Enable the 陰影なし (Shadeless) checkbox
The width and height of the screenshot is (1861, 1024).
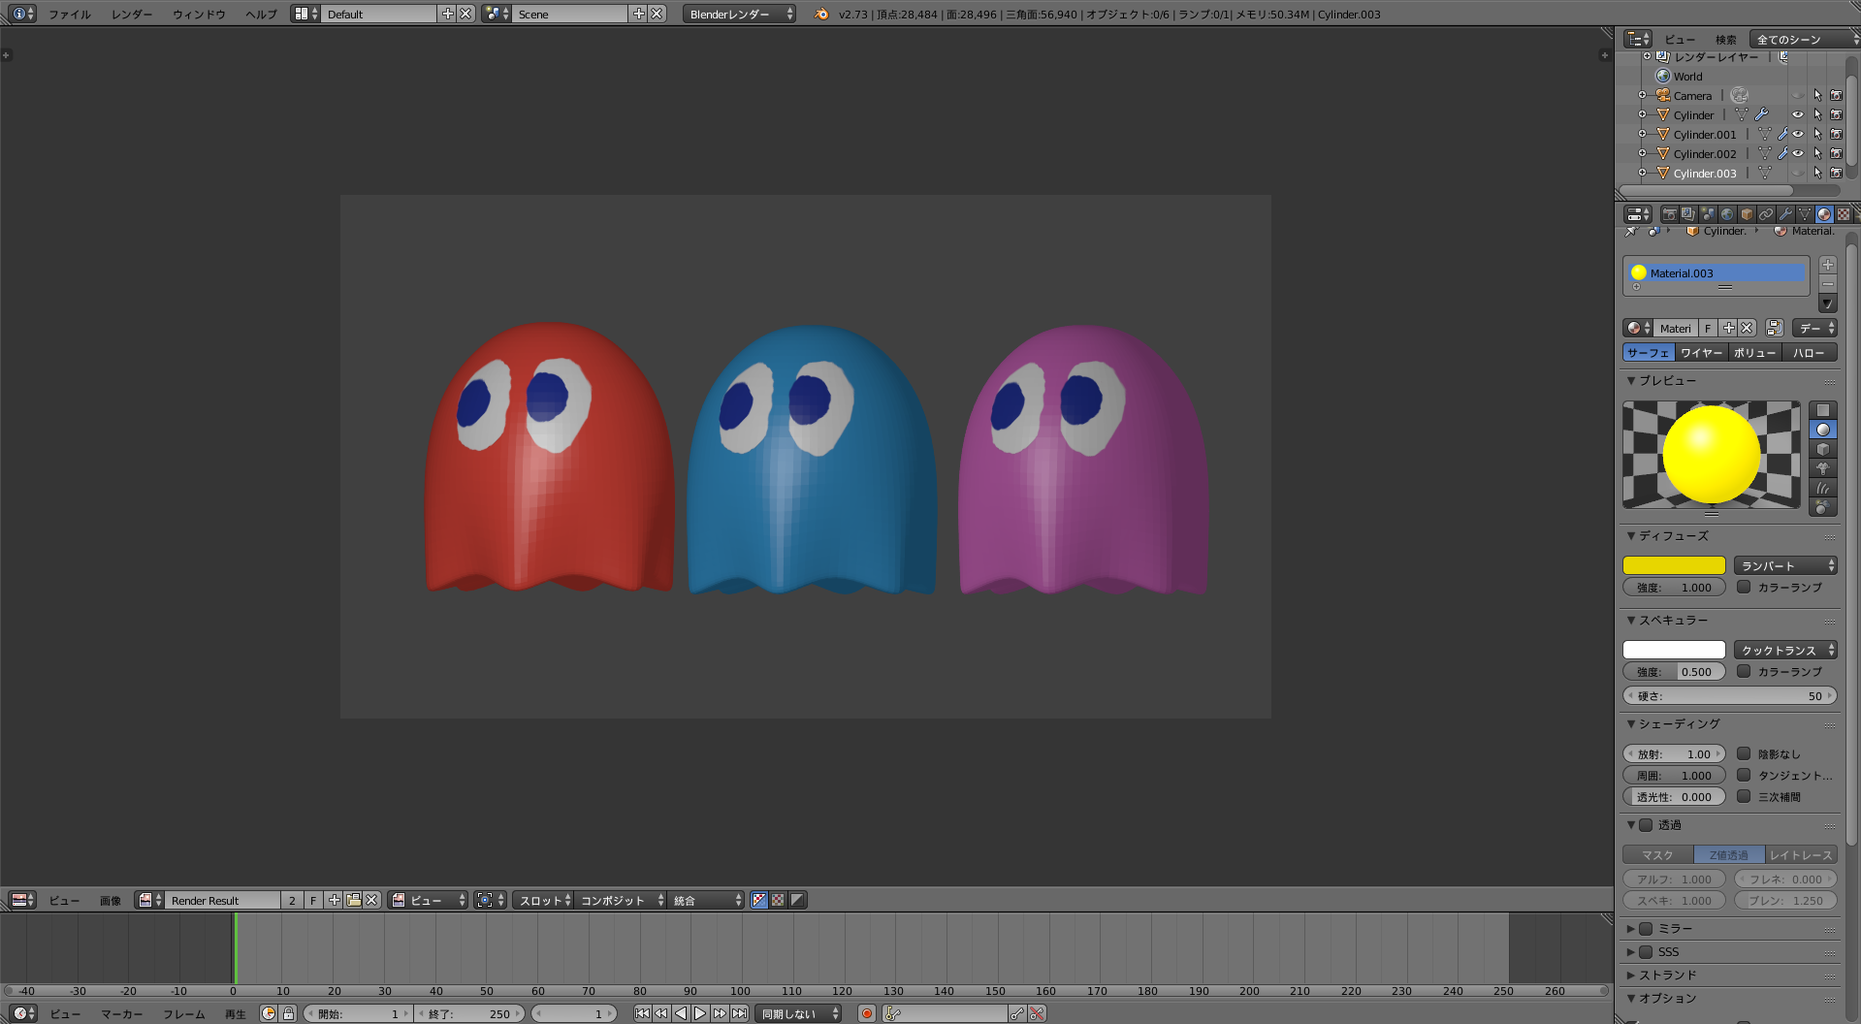coord(1744,754)
